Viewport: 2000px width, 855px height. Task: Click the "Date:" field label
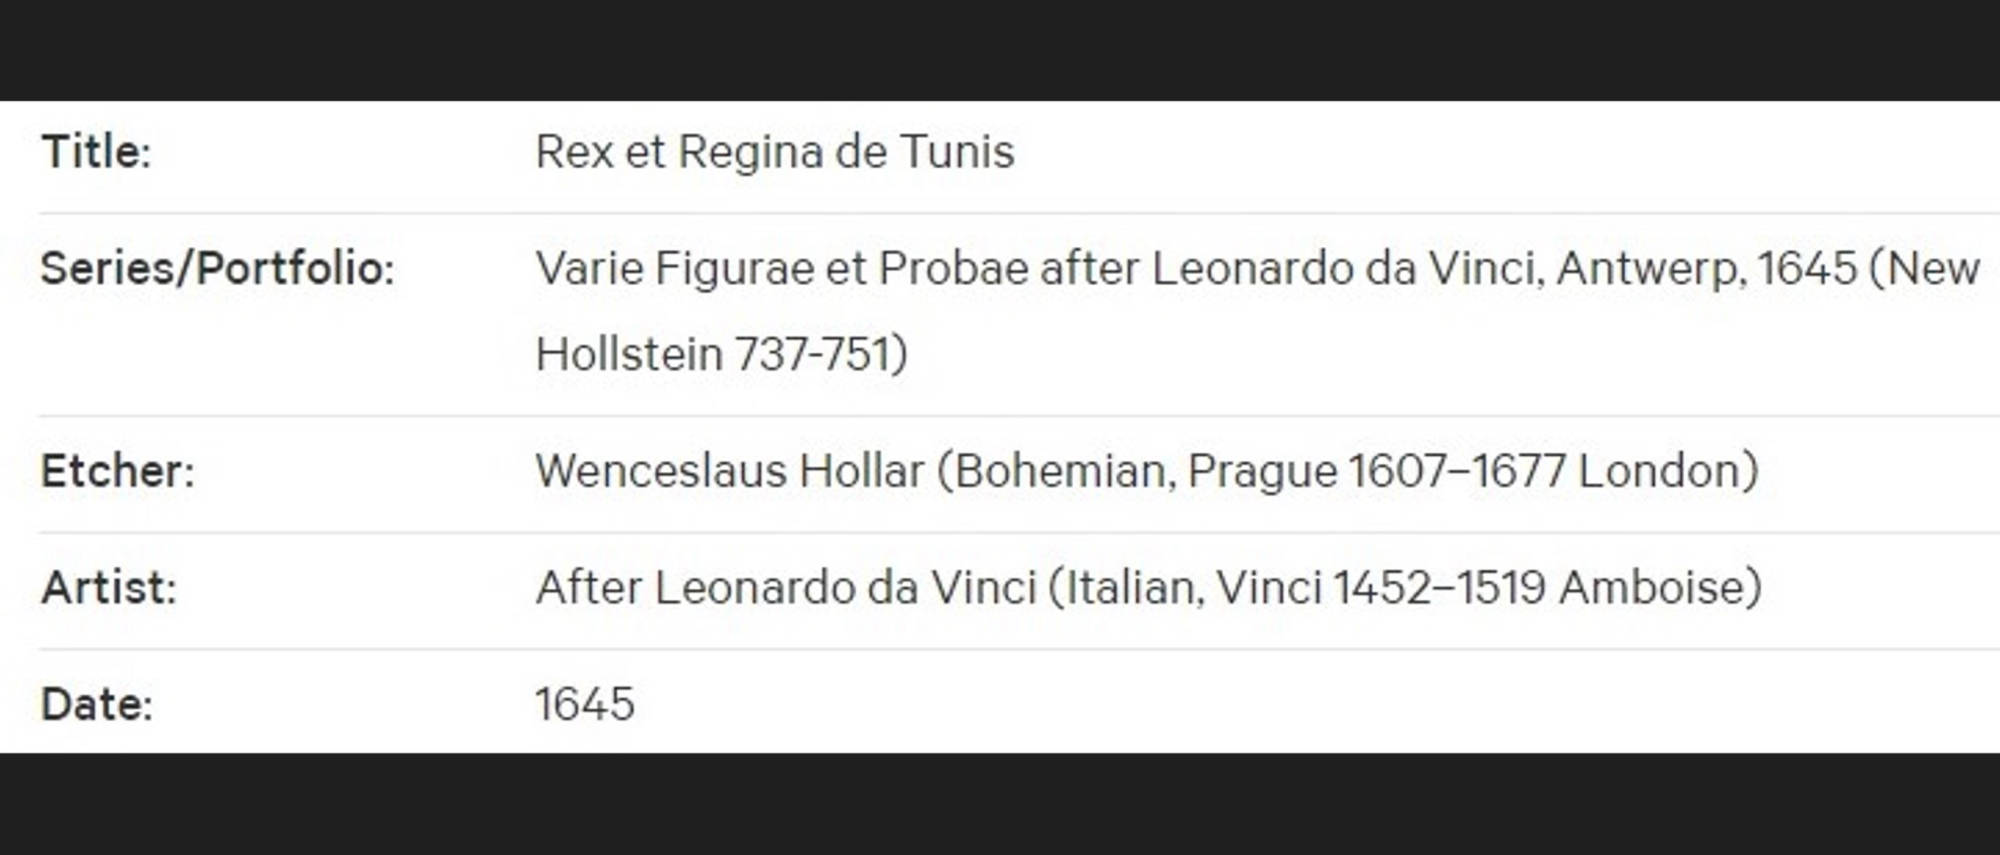[97, 705]
